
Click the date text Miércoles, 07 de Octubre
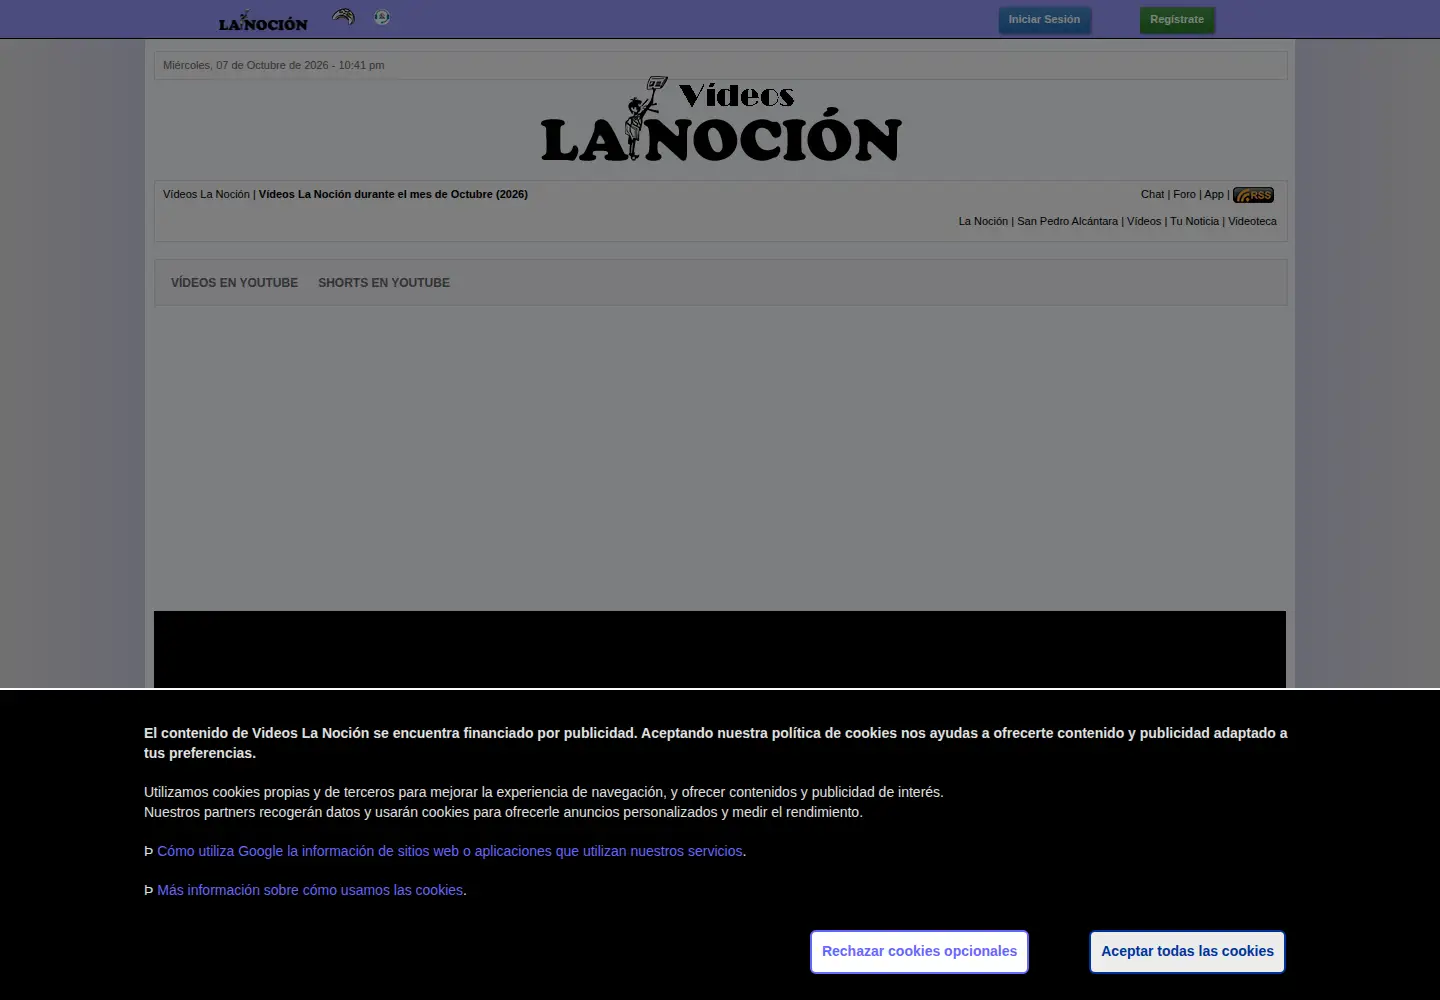274,65
